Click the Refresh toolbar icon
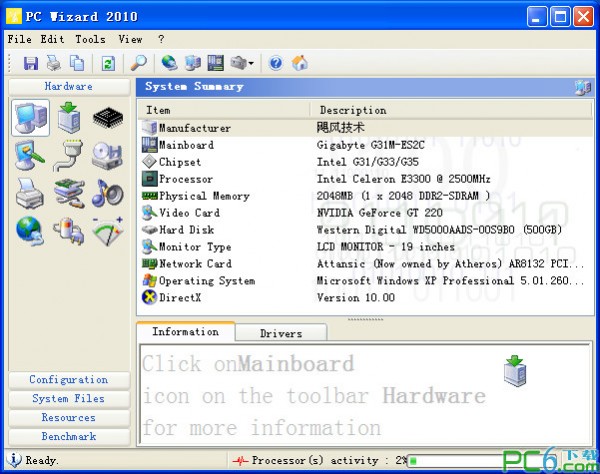 (108, 63)
